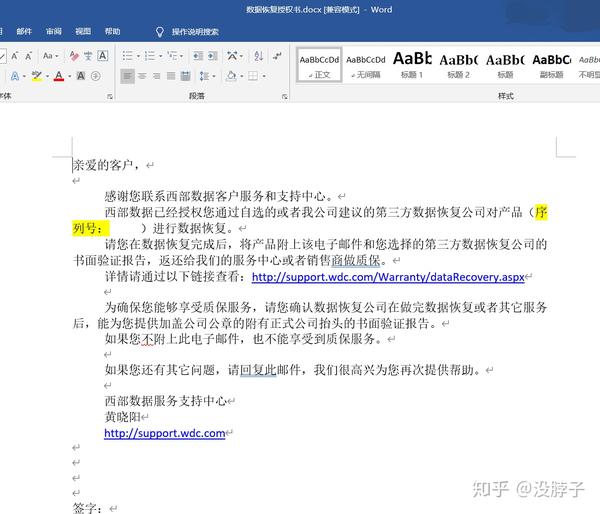
Task: Expand the Borders dropdown arrow
Action: 264,77
